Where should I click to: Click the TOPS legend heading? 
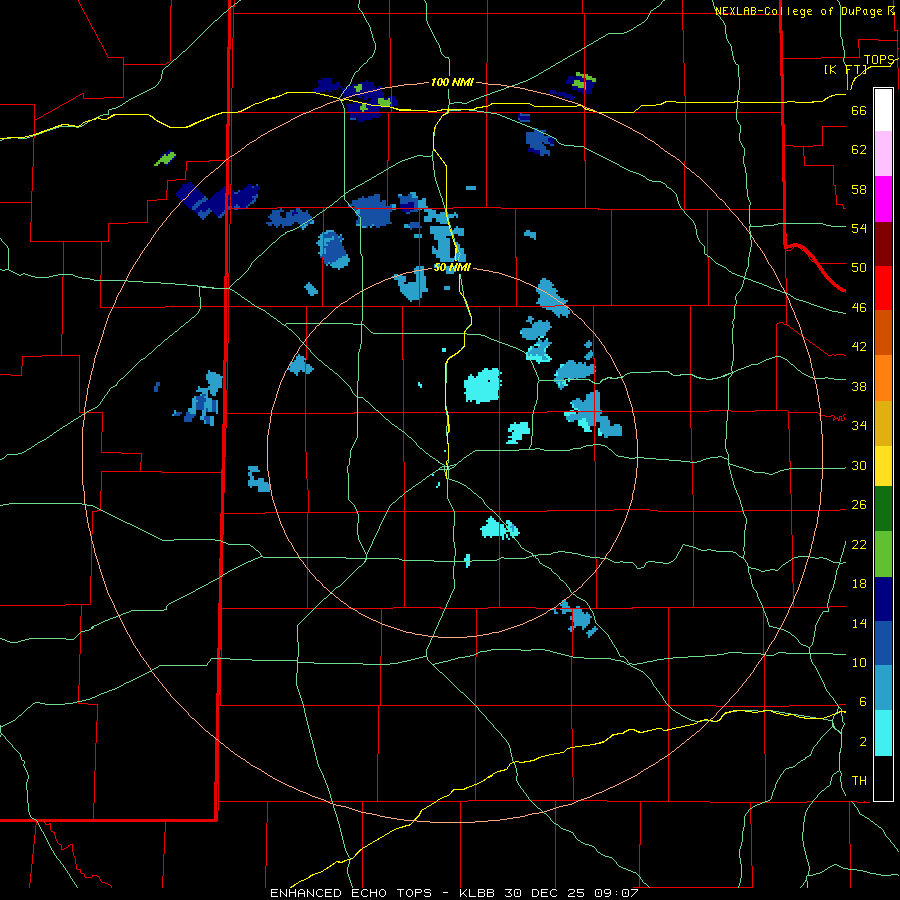879,60
